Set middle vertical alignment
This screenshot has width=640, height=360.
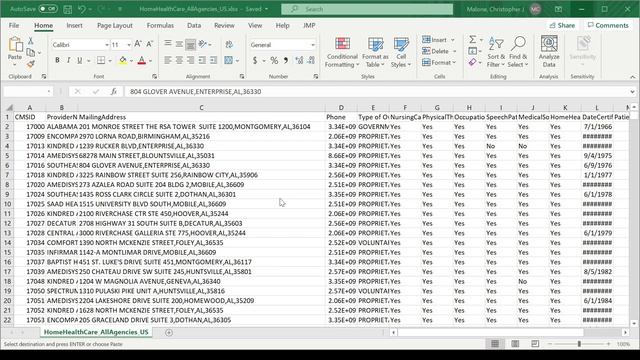coord(179,44)
